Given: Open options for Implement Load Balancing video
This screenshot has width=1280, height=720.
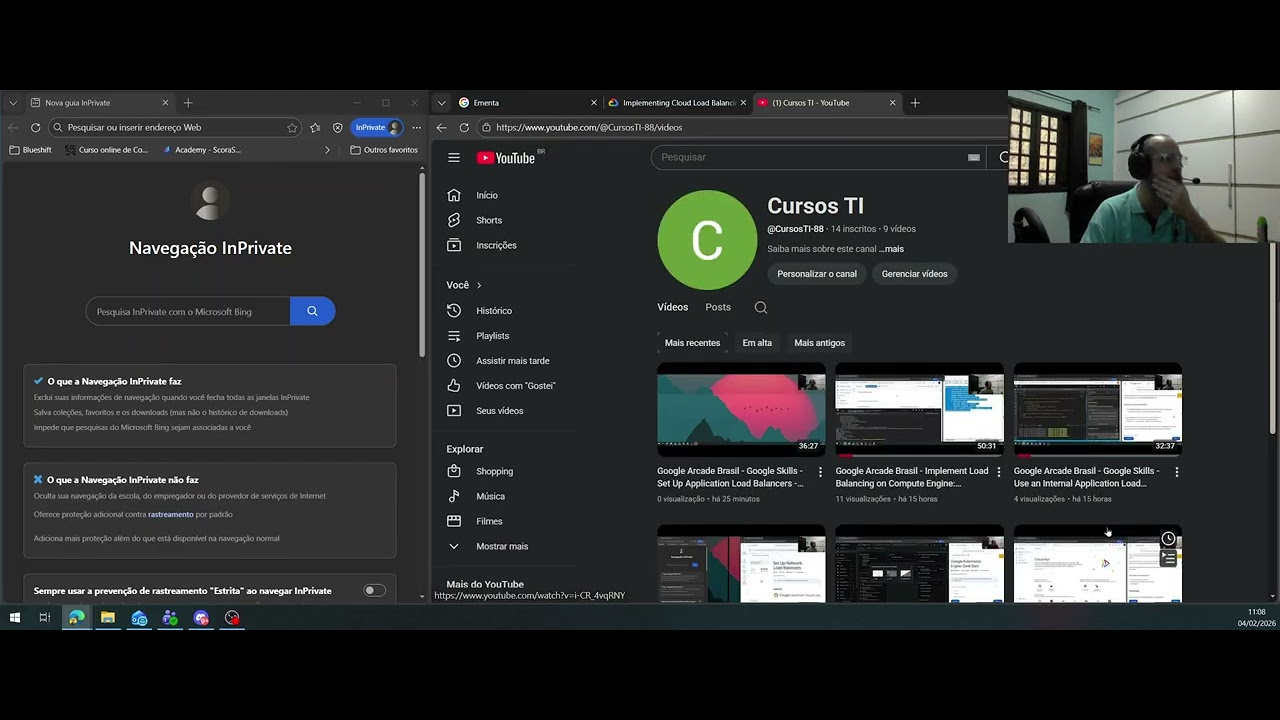Looking at the screenshot, I should click(x=998, y=472).
